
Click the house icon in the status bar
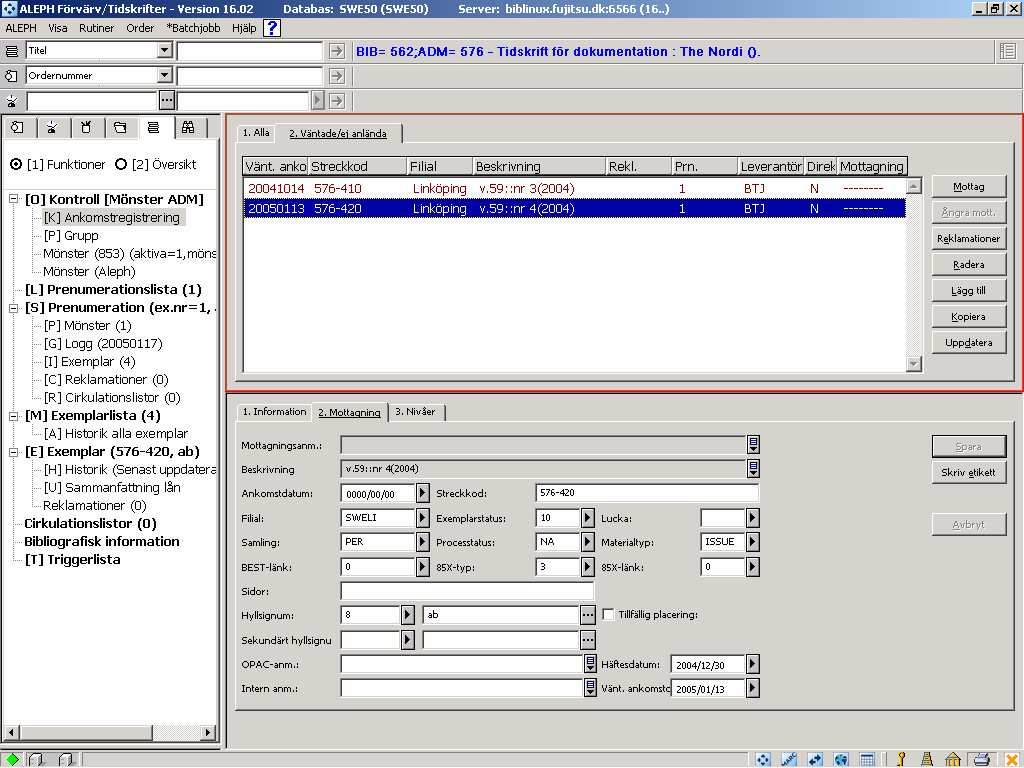point(953,760)
